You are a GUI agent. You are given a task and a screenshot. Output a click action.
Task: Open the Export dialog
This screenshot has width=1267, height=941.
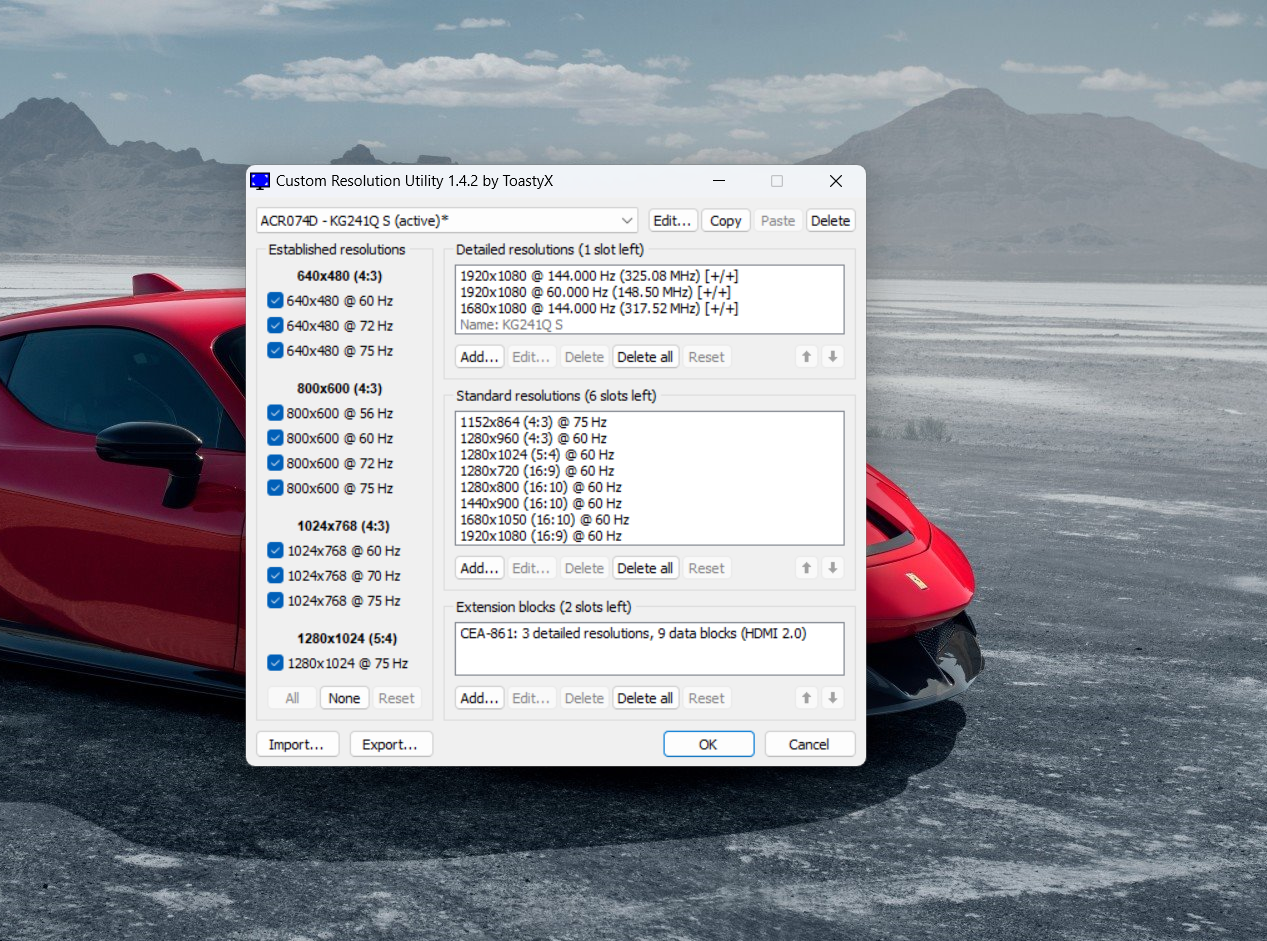(391, 744)
